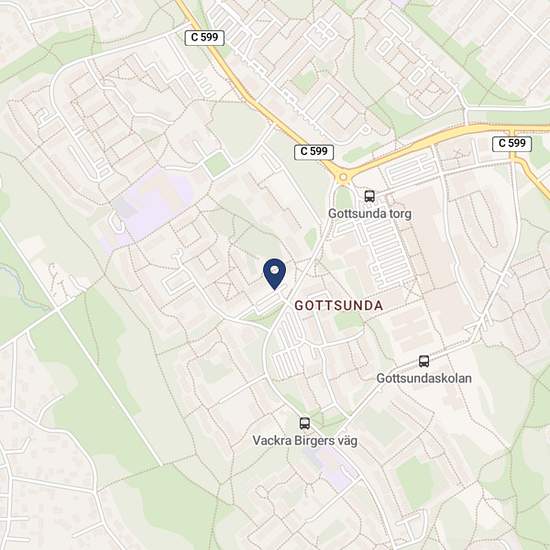Screen dimensions: 550x550
Task: Click the striped parking lot below Gottsunda torg
Action: click(384, 254)
